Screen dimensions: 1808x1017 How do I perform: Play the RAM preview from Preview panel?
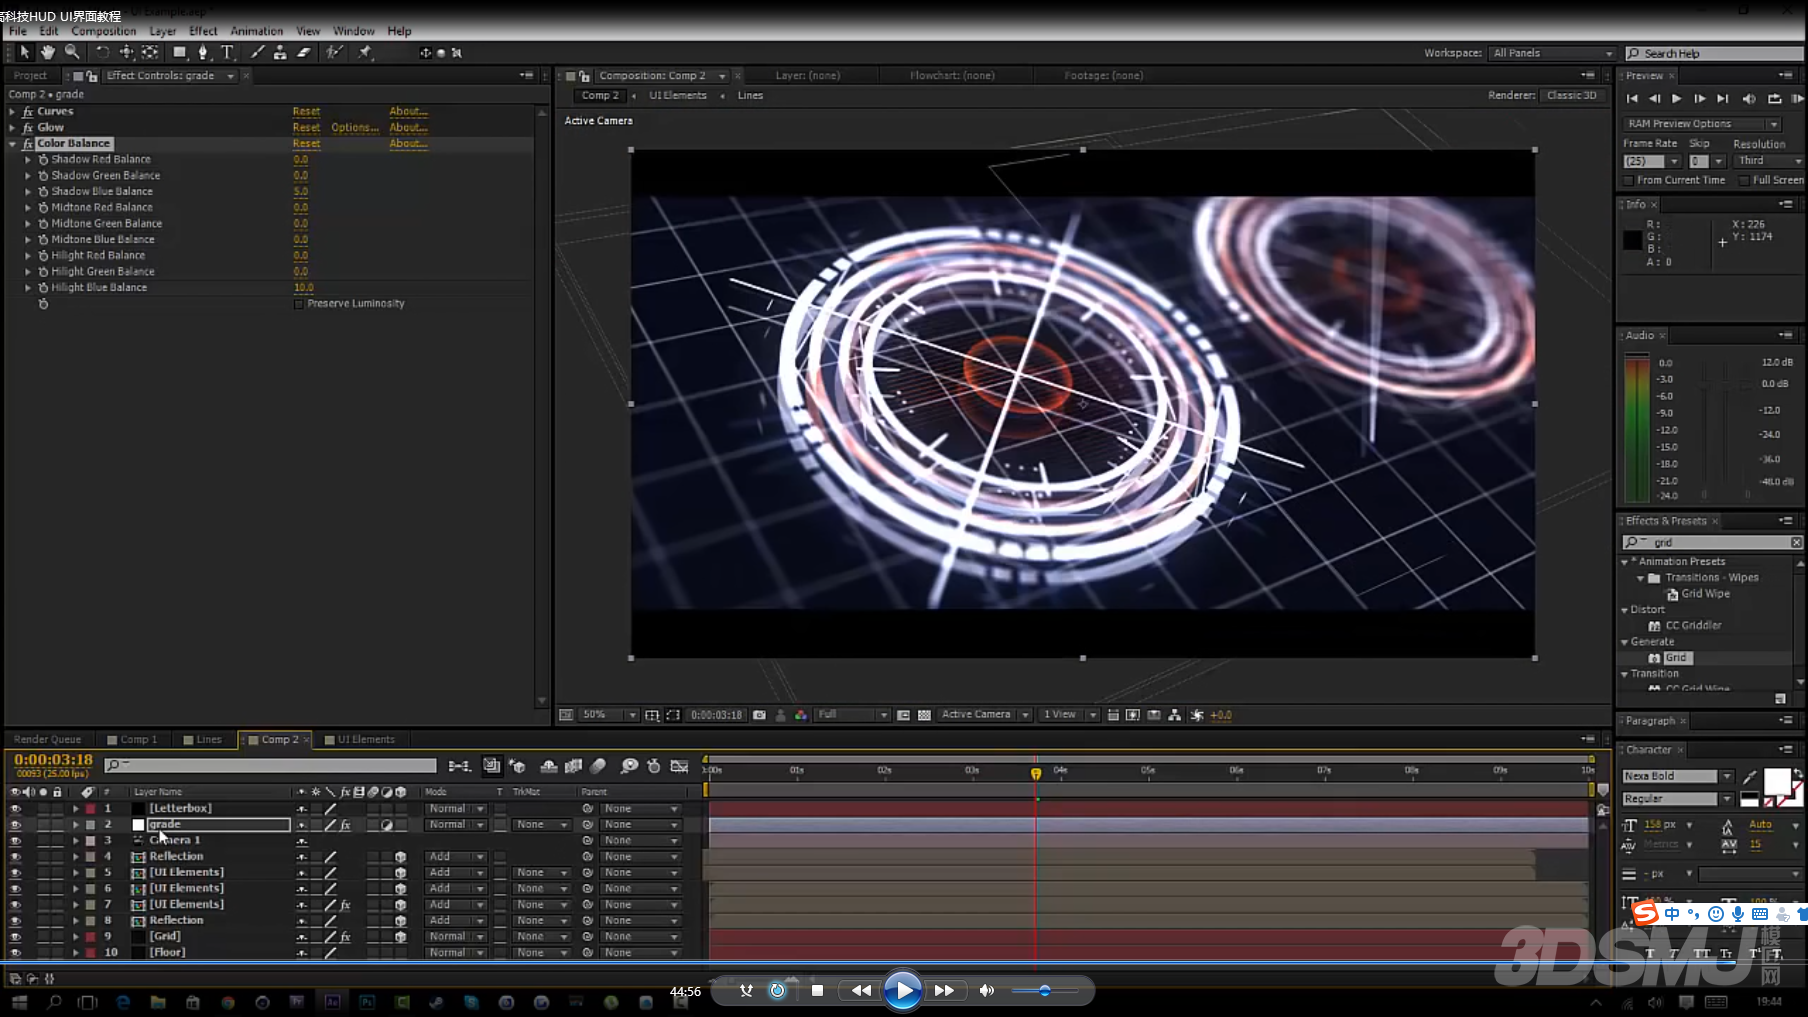pyautogui.click(x=1797, y=99)
